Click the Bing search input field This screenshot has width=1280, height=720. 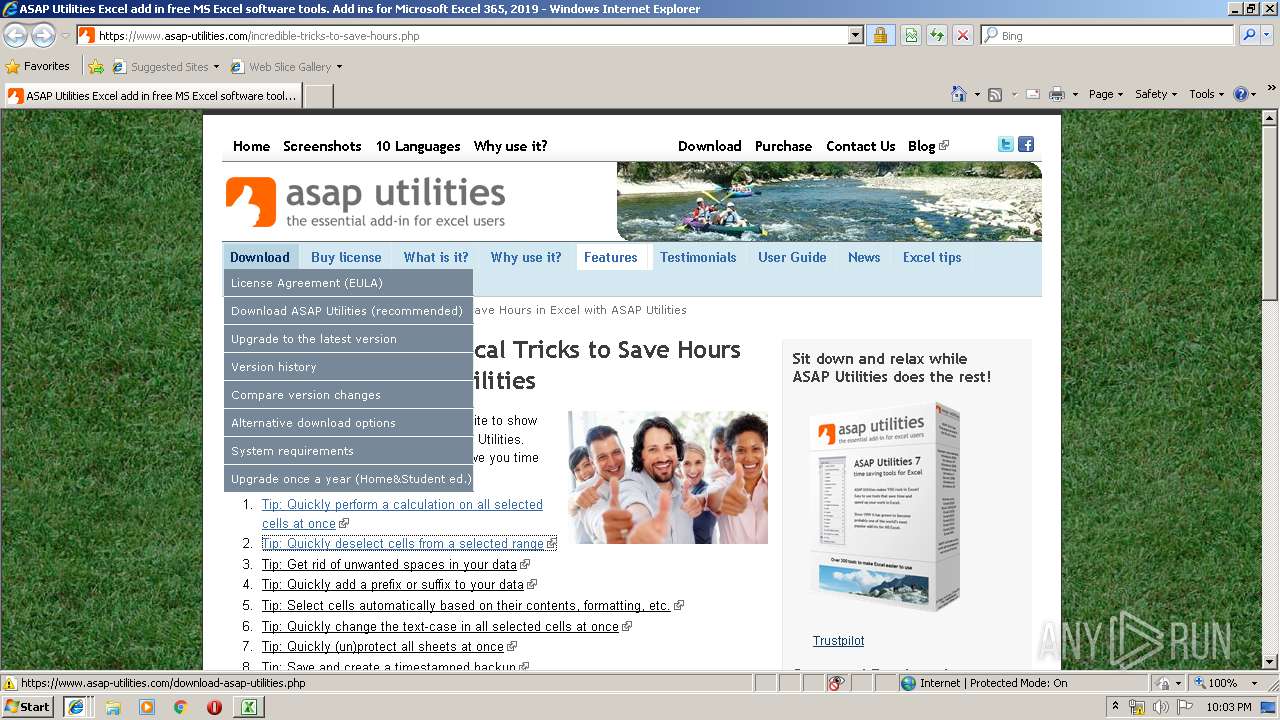click(x=1108, y=35)
